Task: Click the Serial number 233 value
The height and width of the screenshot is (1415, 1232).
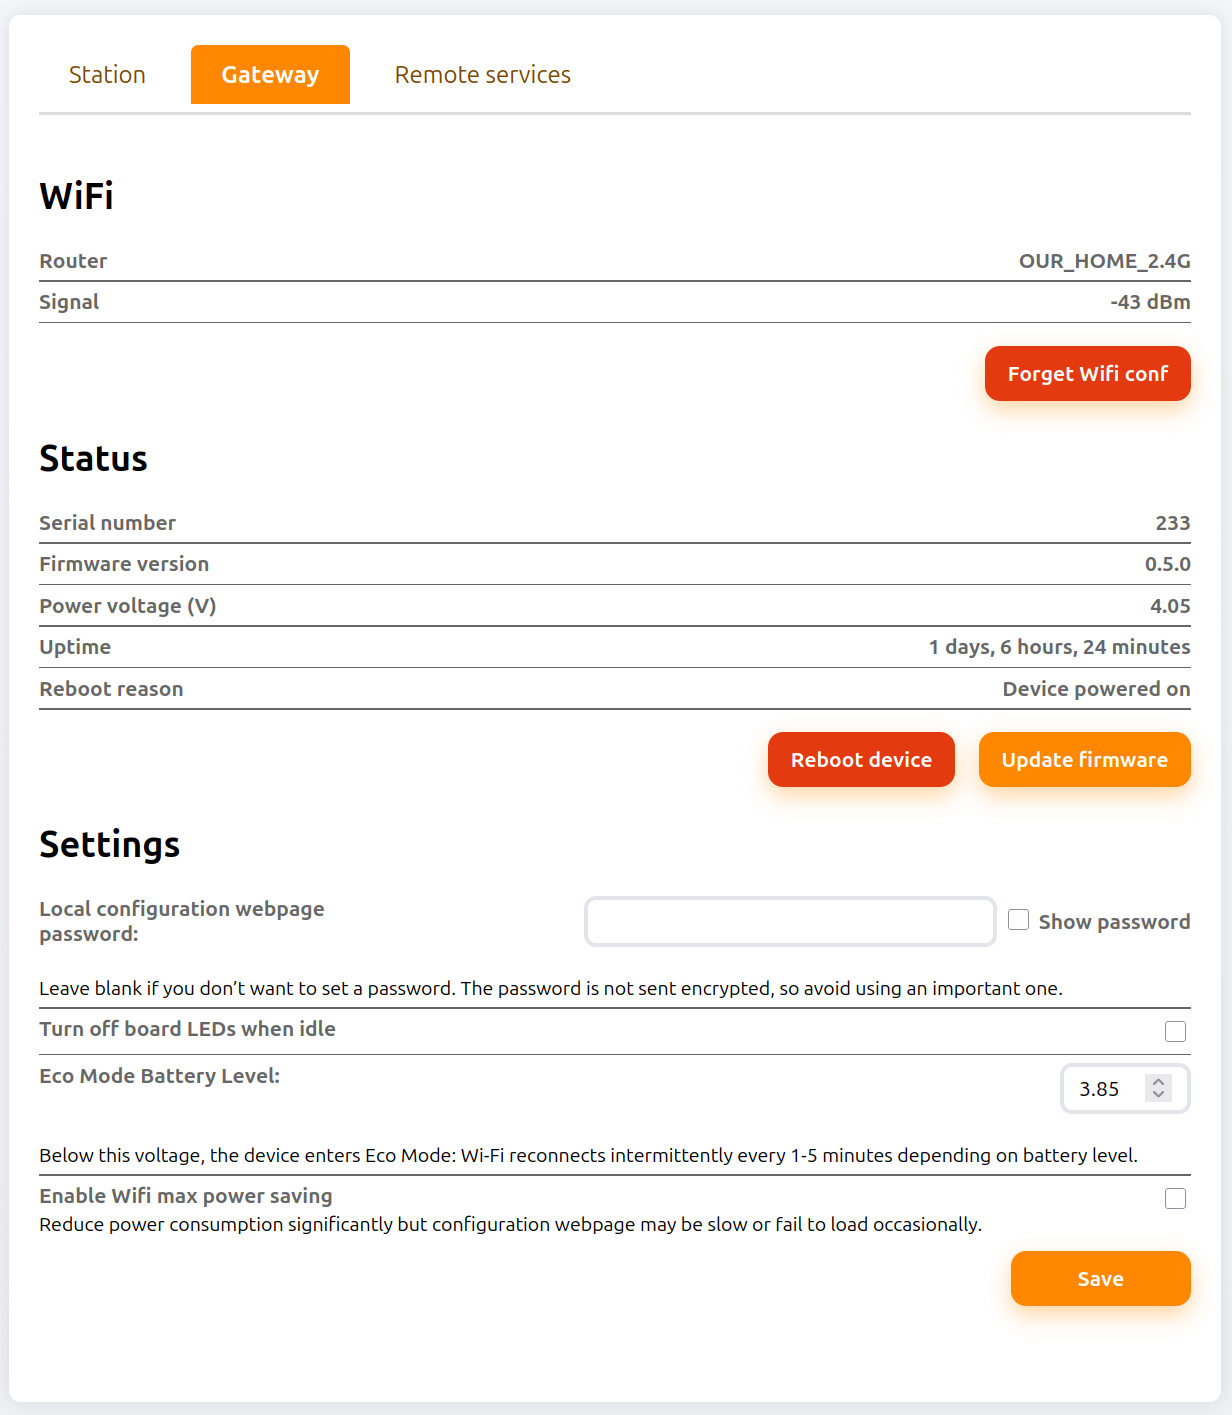Action: (x=1172, y=523)
